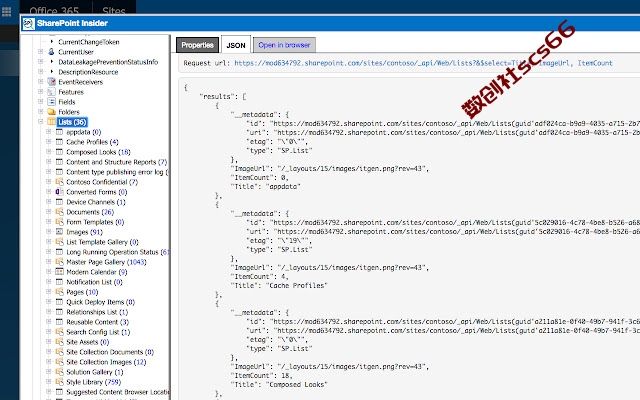Click the Lists (36) table icon

pos(51,122)
